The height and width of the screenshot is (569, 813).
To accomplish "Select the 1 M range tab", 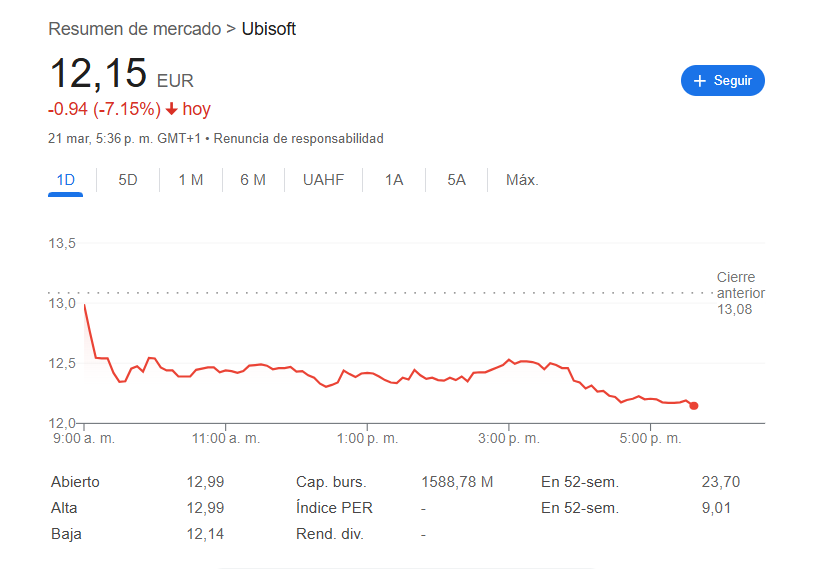I will [x=191, y=180].
